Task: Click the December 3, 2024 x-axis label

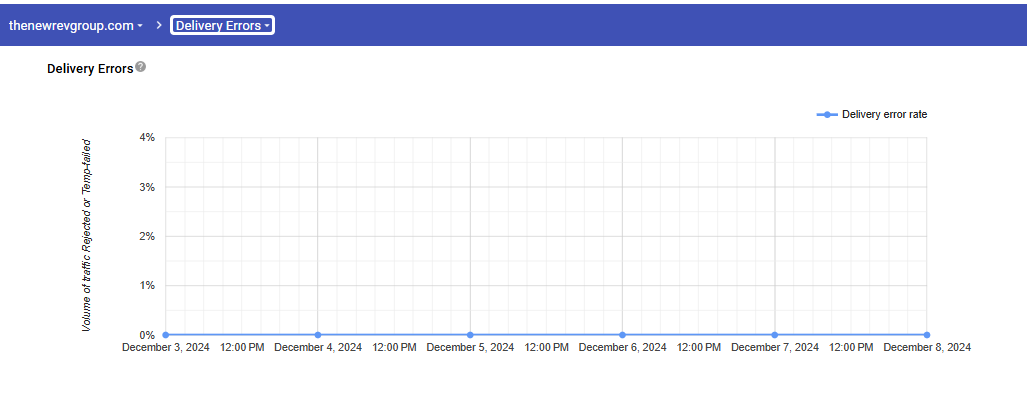Action: click(165, 348)
